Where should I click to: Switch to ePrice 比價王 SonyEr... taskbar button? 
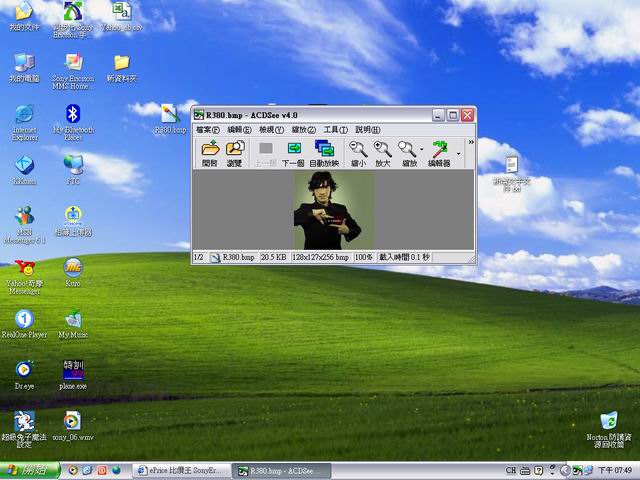click(x=182, y=471)
